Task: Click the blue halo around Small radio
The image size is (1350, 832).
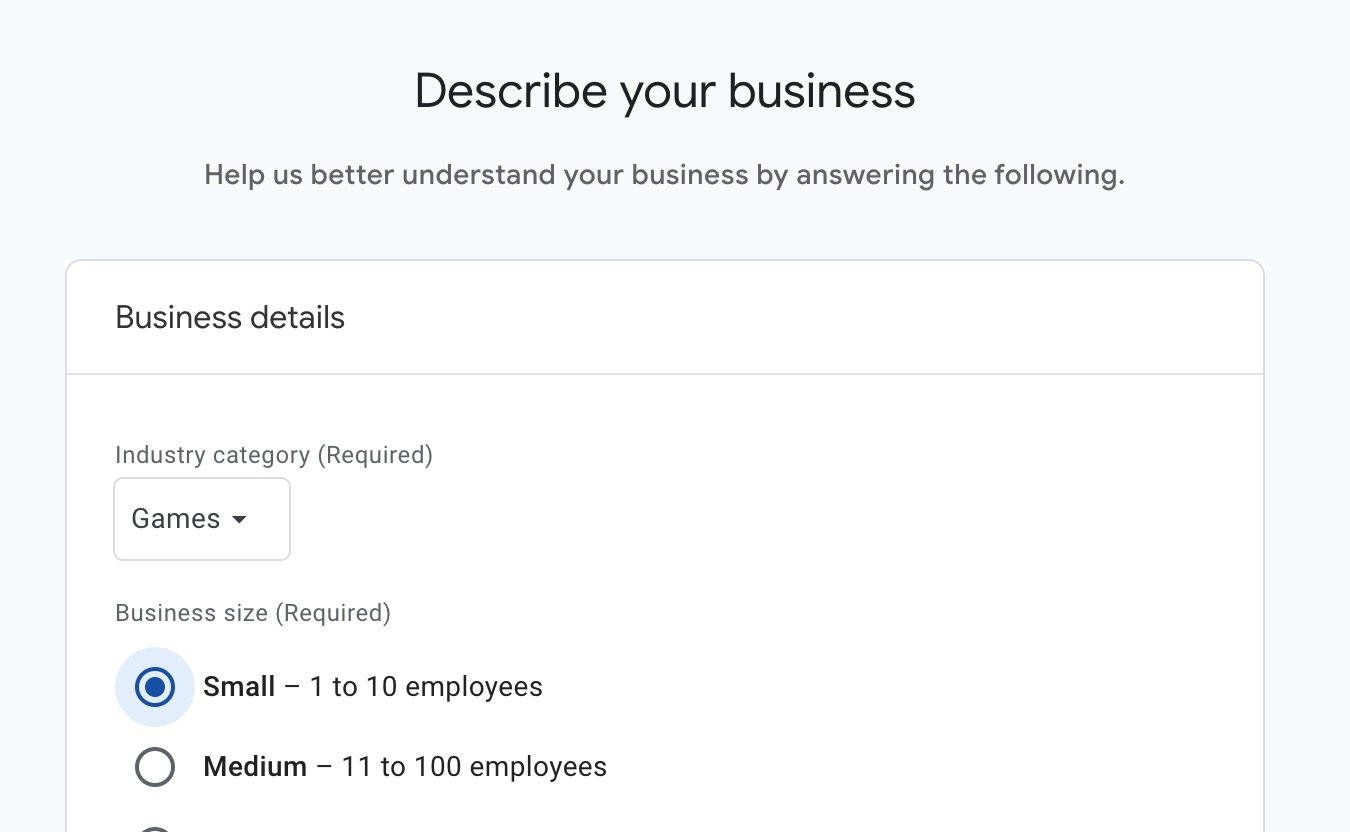Action: click(155, 687)
